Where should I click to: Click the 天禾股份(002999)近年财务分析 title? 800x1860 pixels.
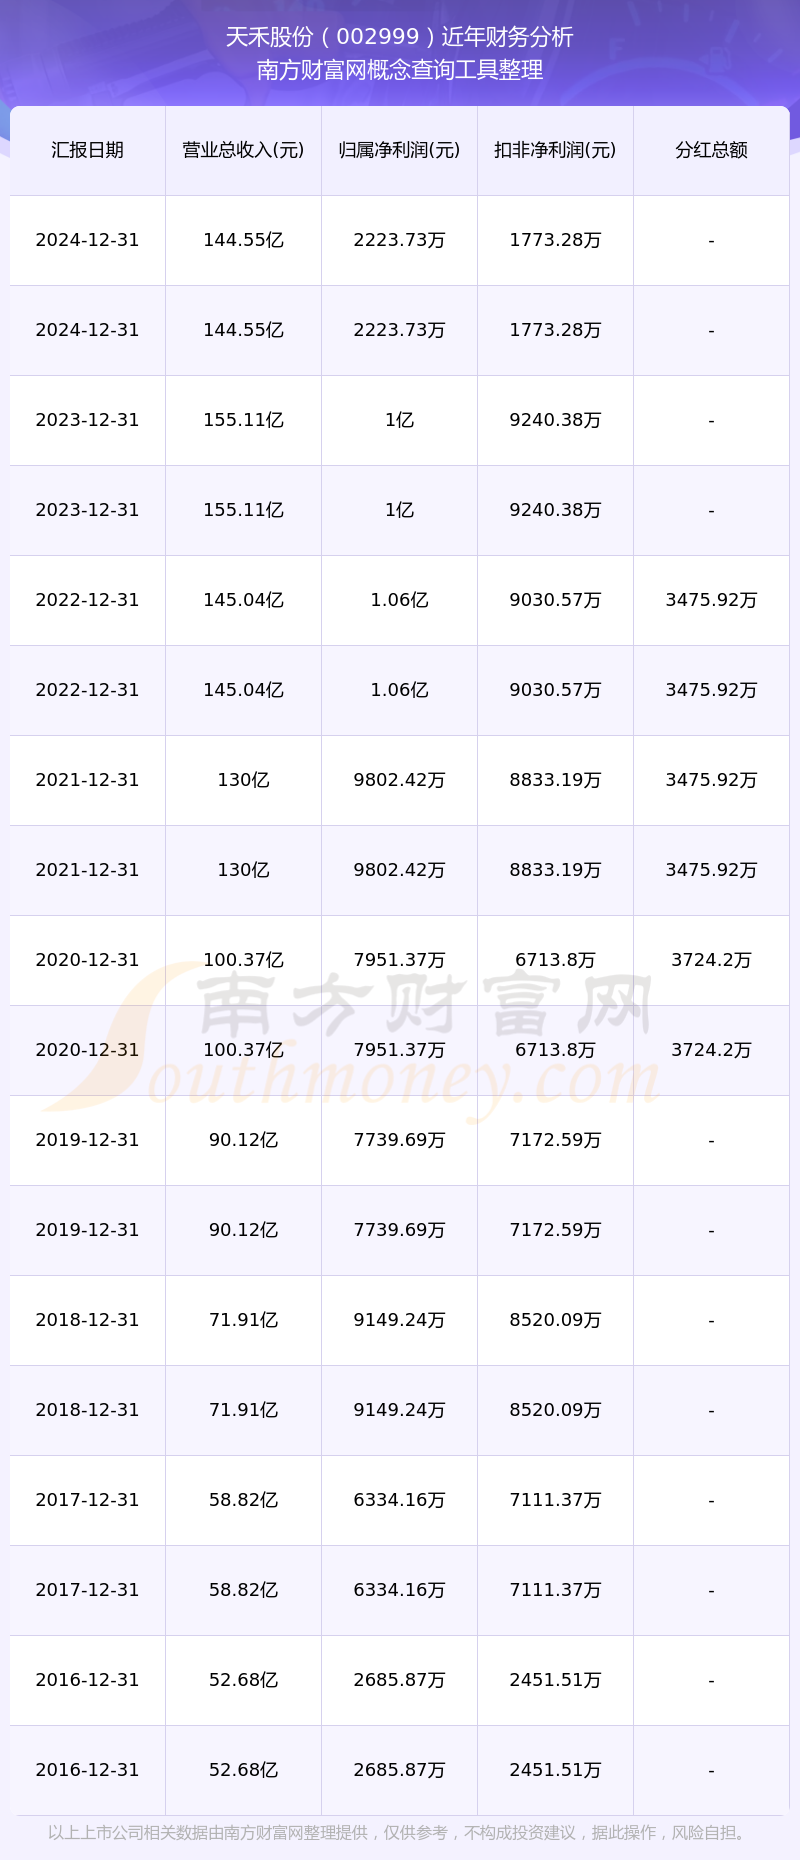[x=400, y=37]
